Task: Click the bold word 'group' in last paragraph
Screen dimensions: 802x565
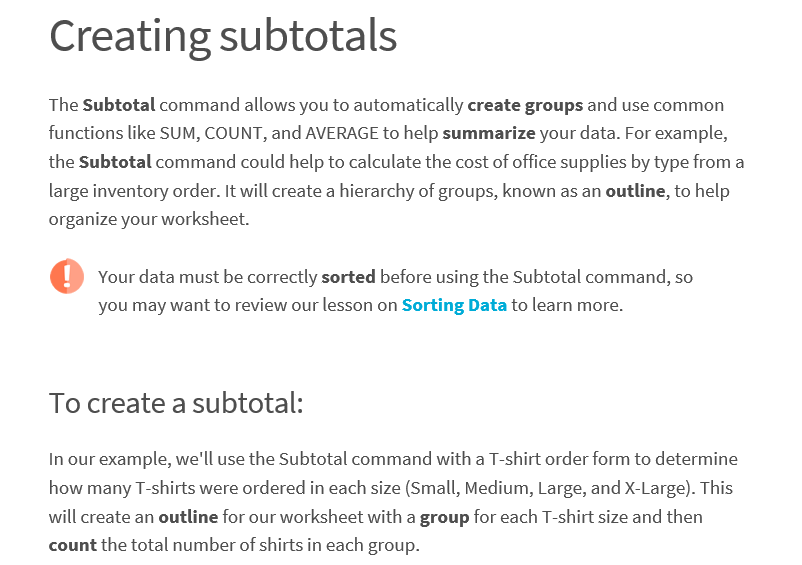Action: (444, 517)
